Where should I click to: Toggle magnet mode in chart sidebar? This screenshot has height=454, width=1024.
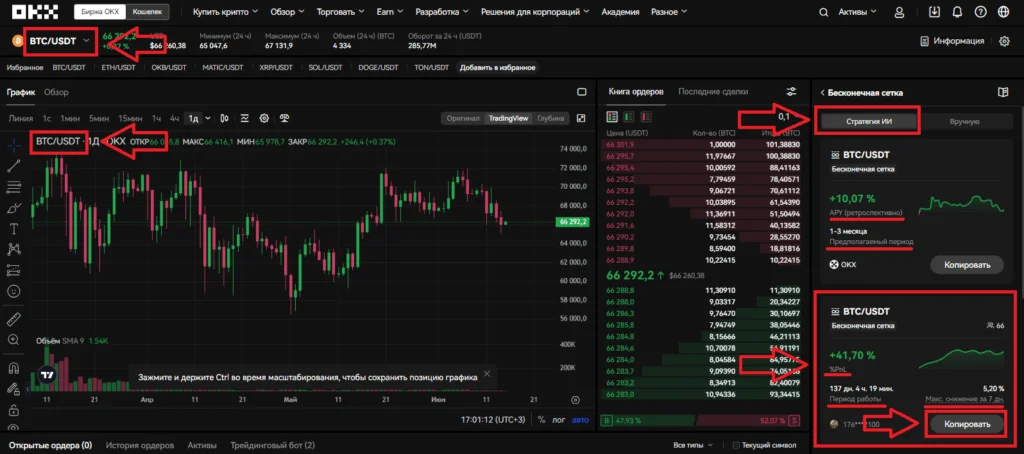pos(14,368)
